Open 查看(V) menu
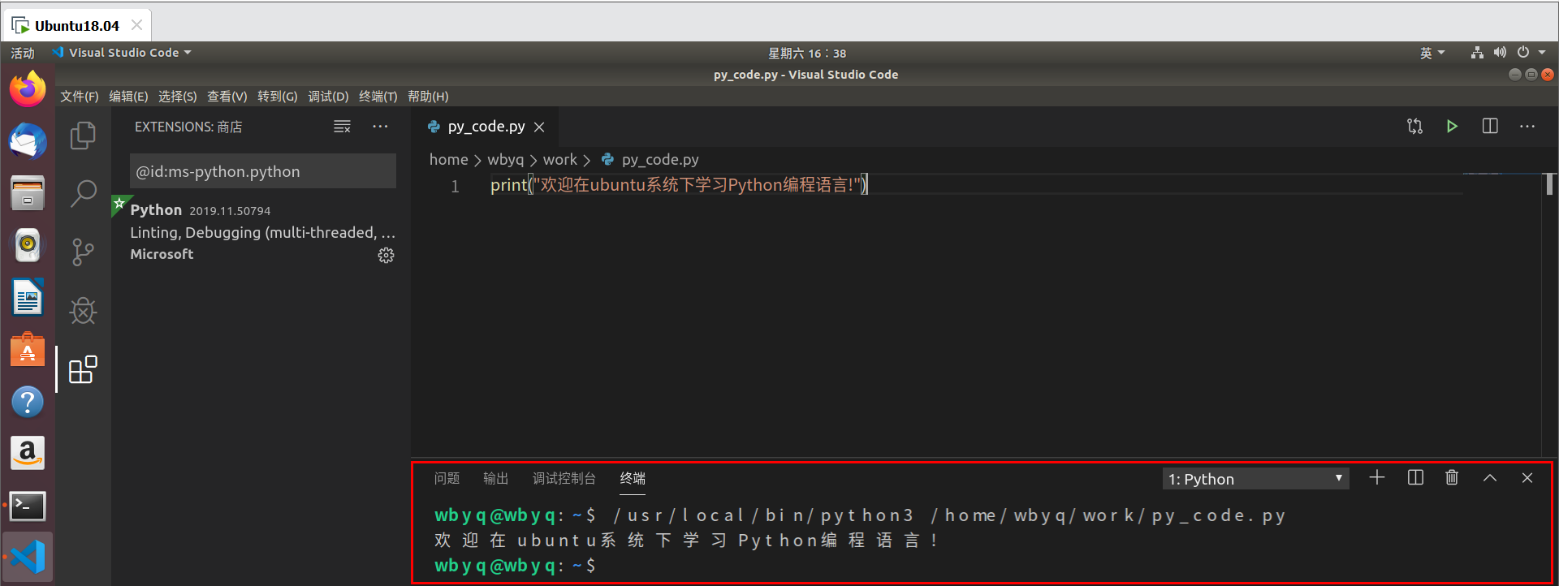The height and width of the screenshot is (586, 1559). (x=227, y=97)
